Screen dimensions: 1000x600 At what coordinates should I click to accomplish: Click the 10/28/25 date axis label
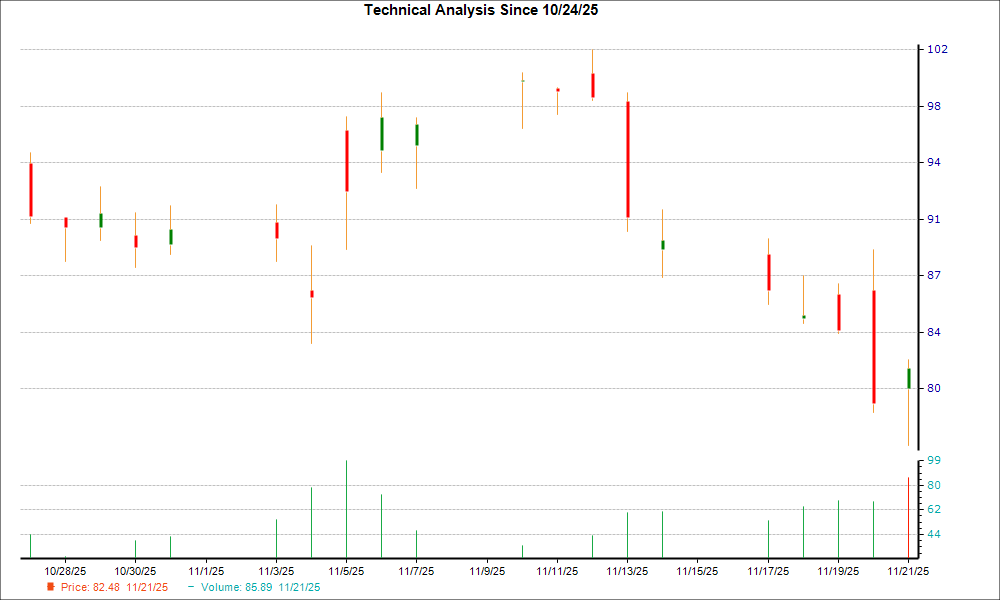[x=65, y=568]
